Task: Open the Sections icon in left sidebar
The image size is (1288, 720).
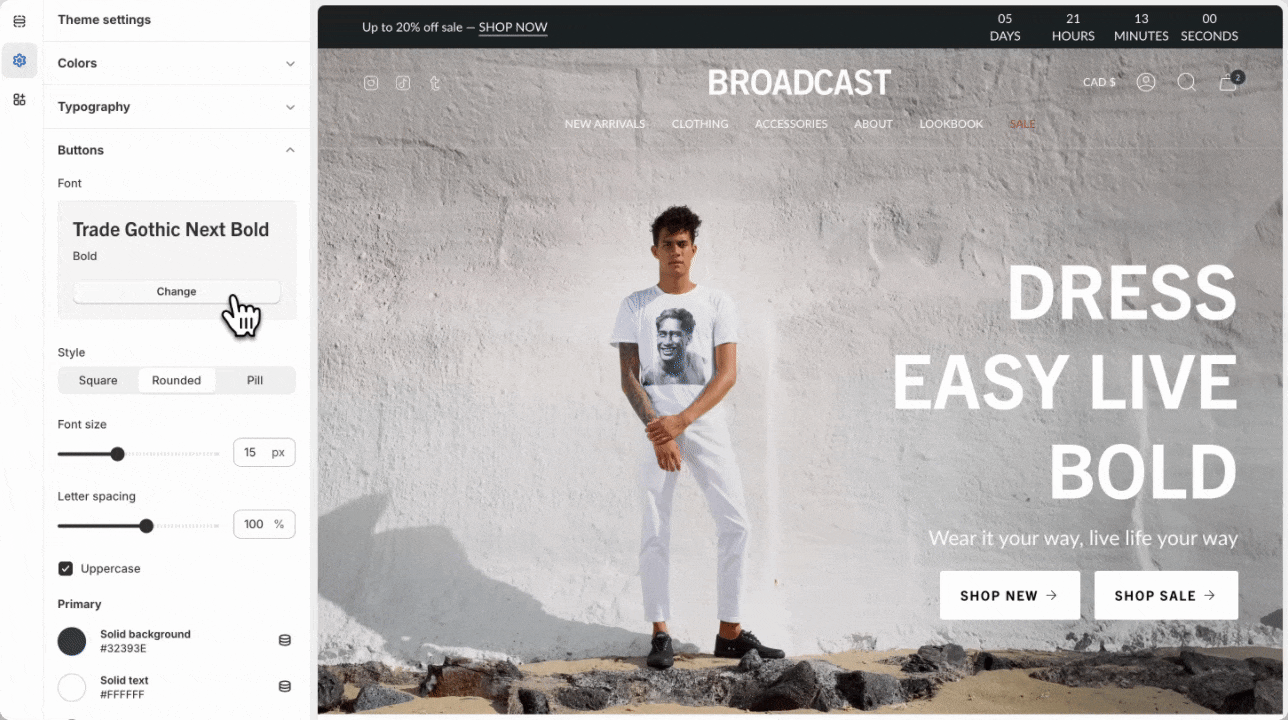Action: coord(19,21)
